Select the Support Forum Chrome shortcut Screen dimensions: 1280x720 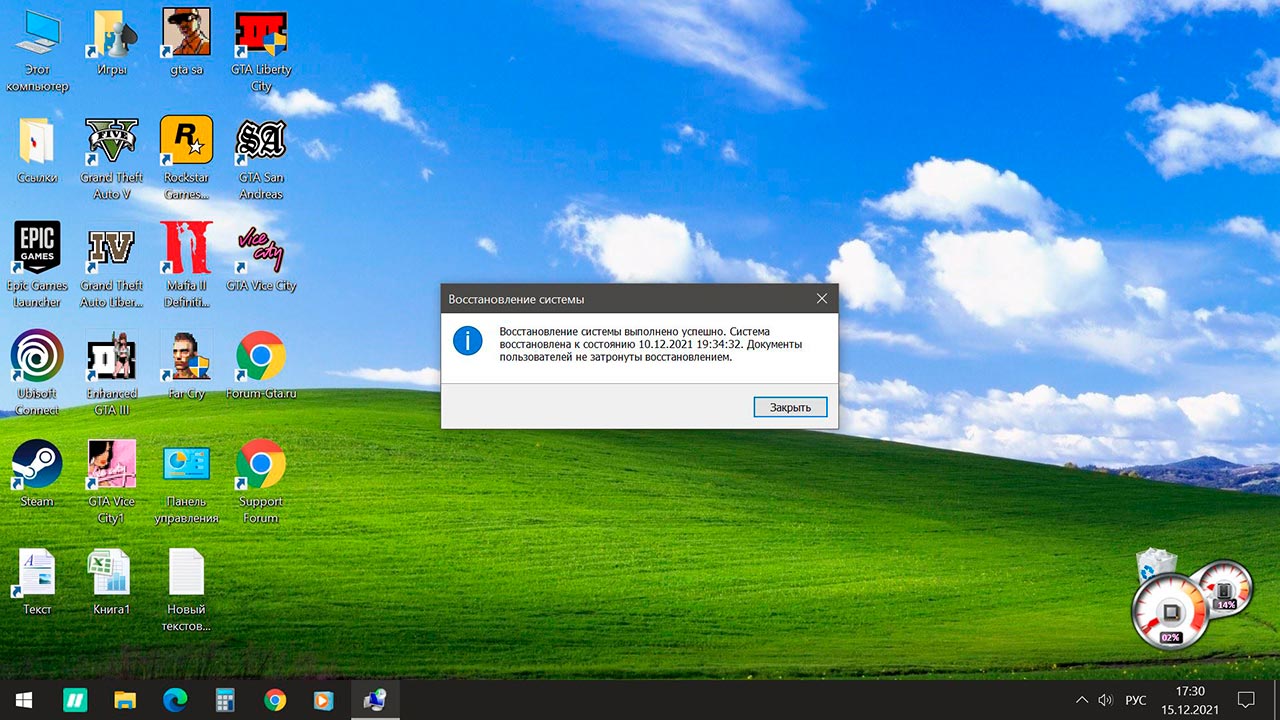(x=261, y=483)
